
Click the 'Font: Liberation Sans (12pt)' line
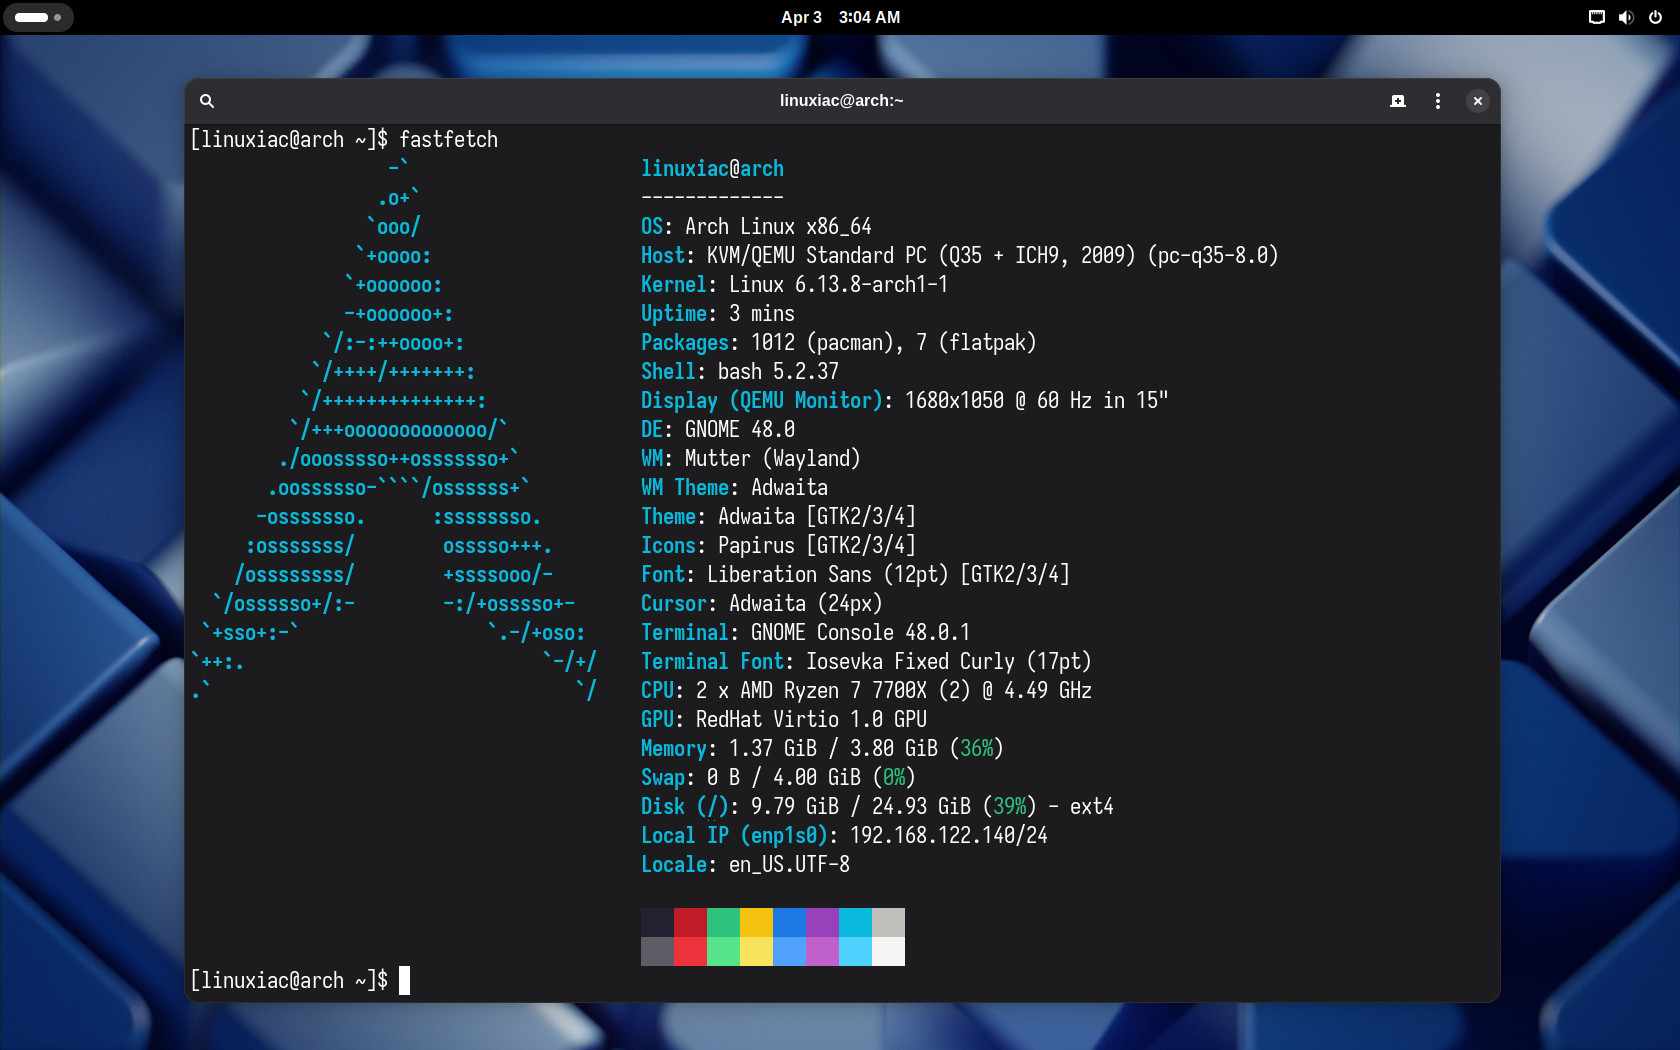point(855,575)
